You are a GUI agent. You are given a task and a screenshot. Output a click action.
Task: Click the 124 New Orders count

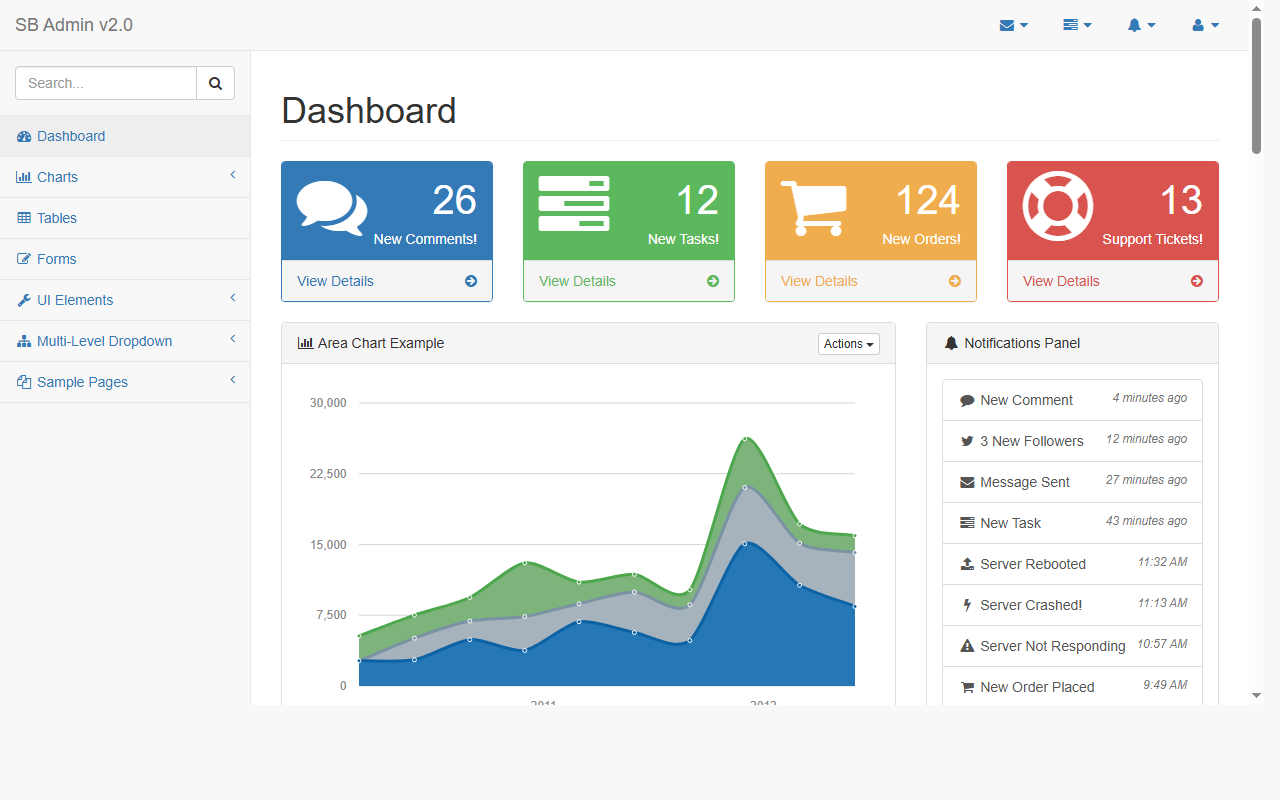(x=927, y=200)
